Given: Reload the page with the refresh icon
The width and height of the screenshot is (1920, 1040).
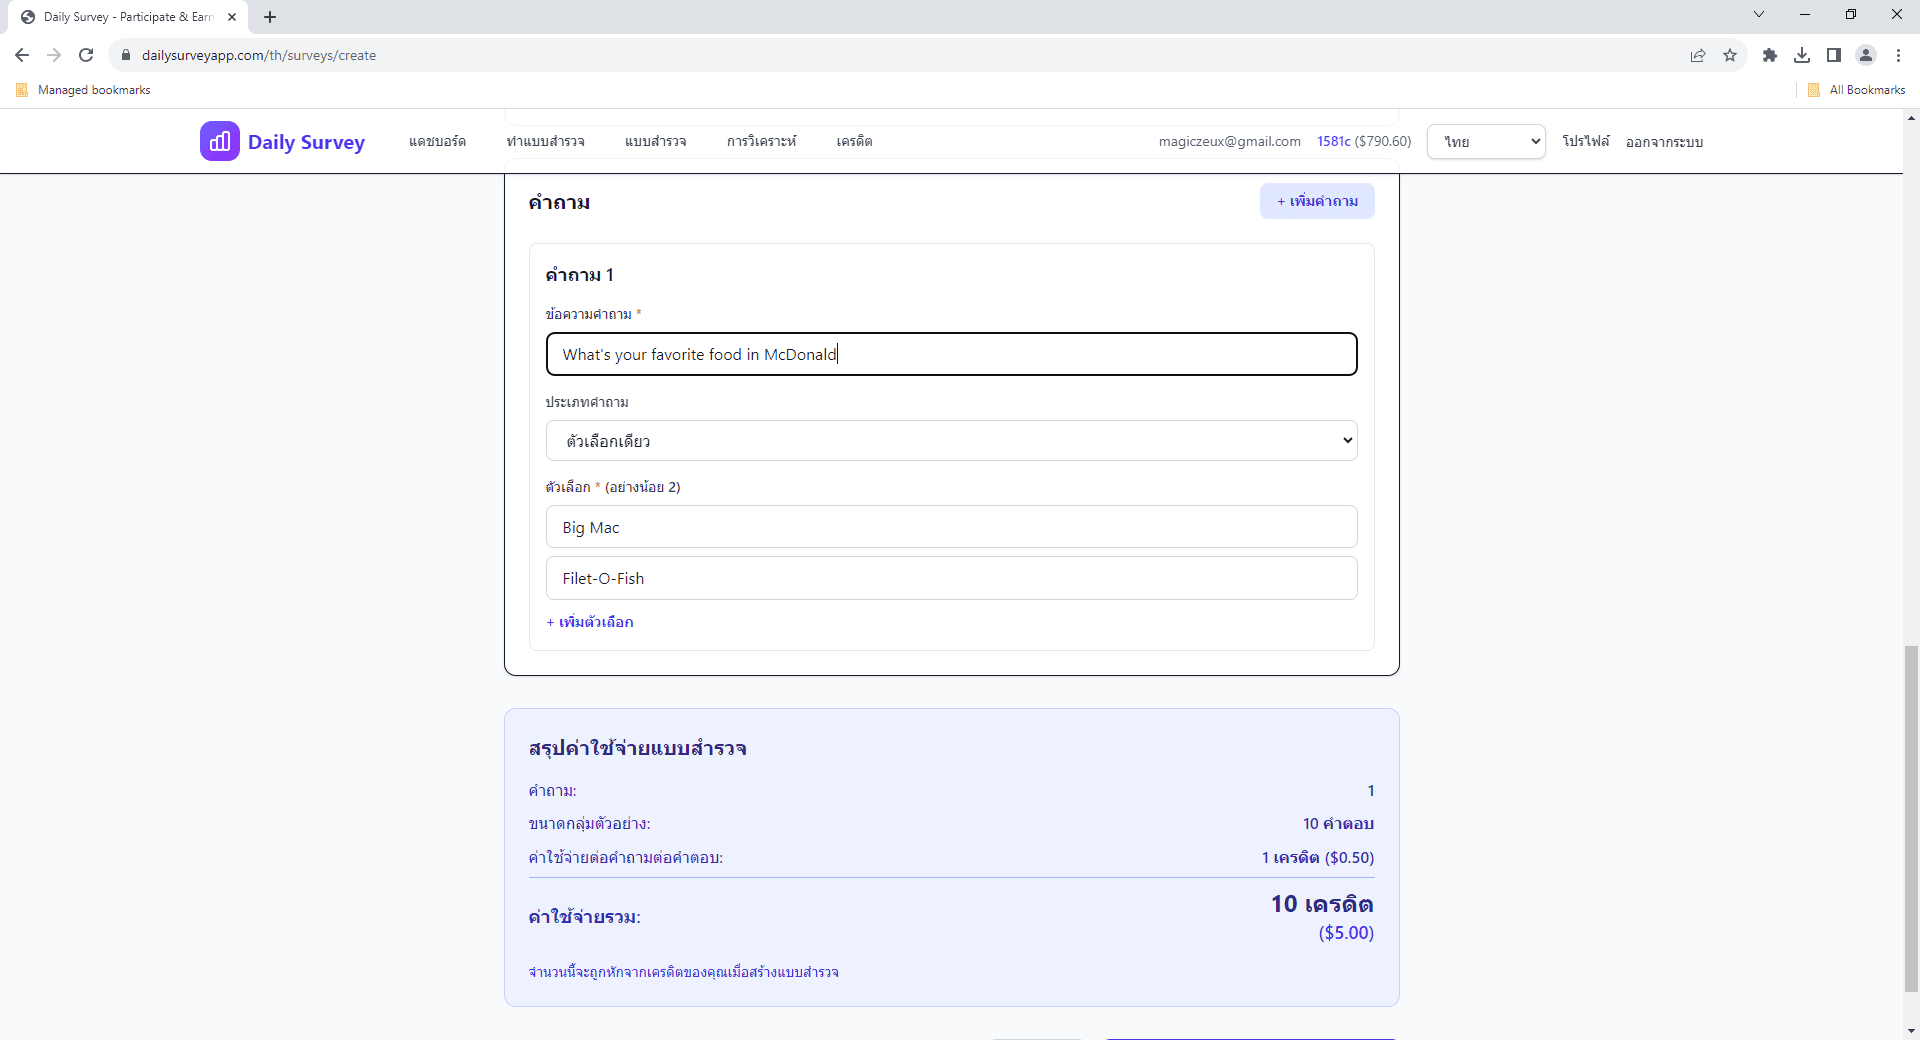Looking at the screenshot, I should point(86,55).
